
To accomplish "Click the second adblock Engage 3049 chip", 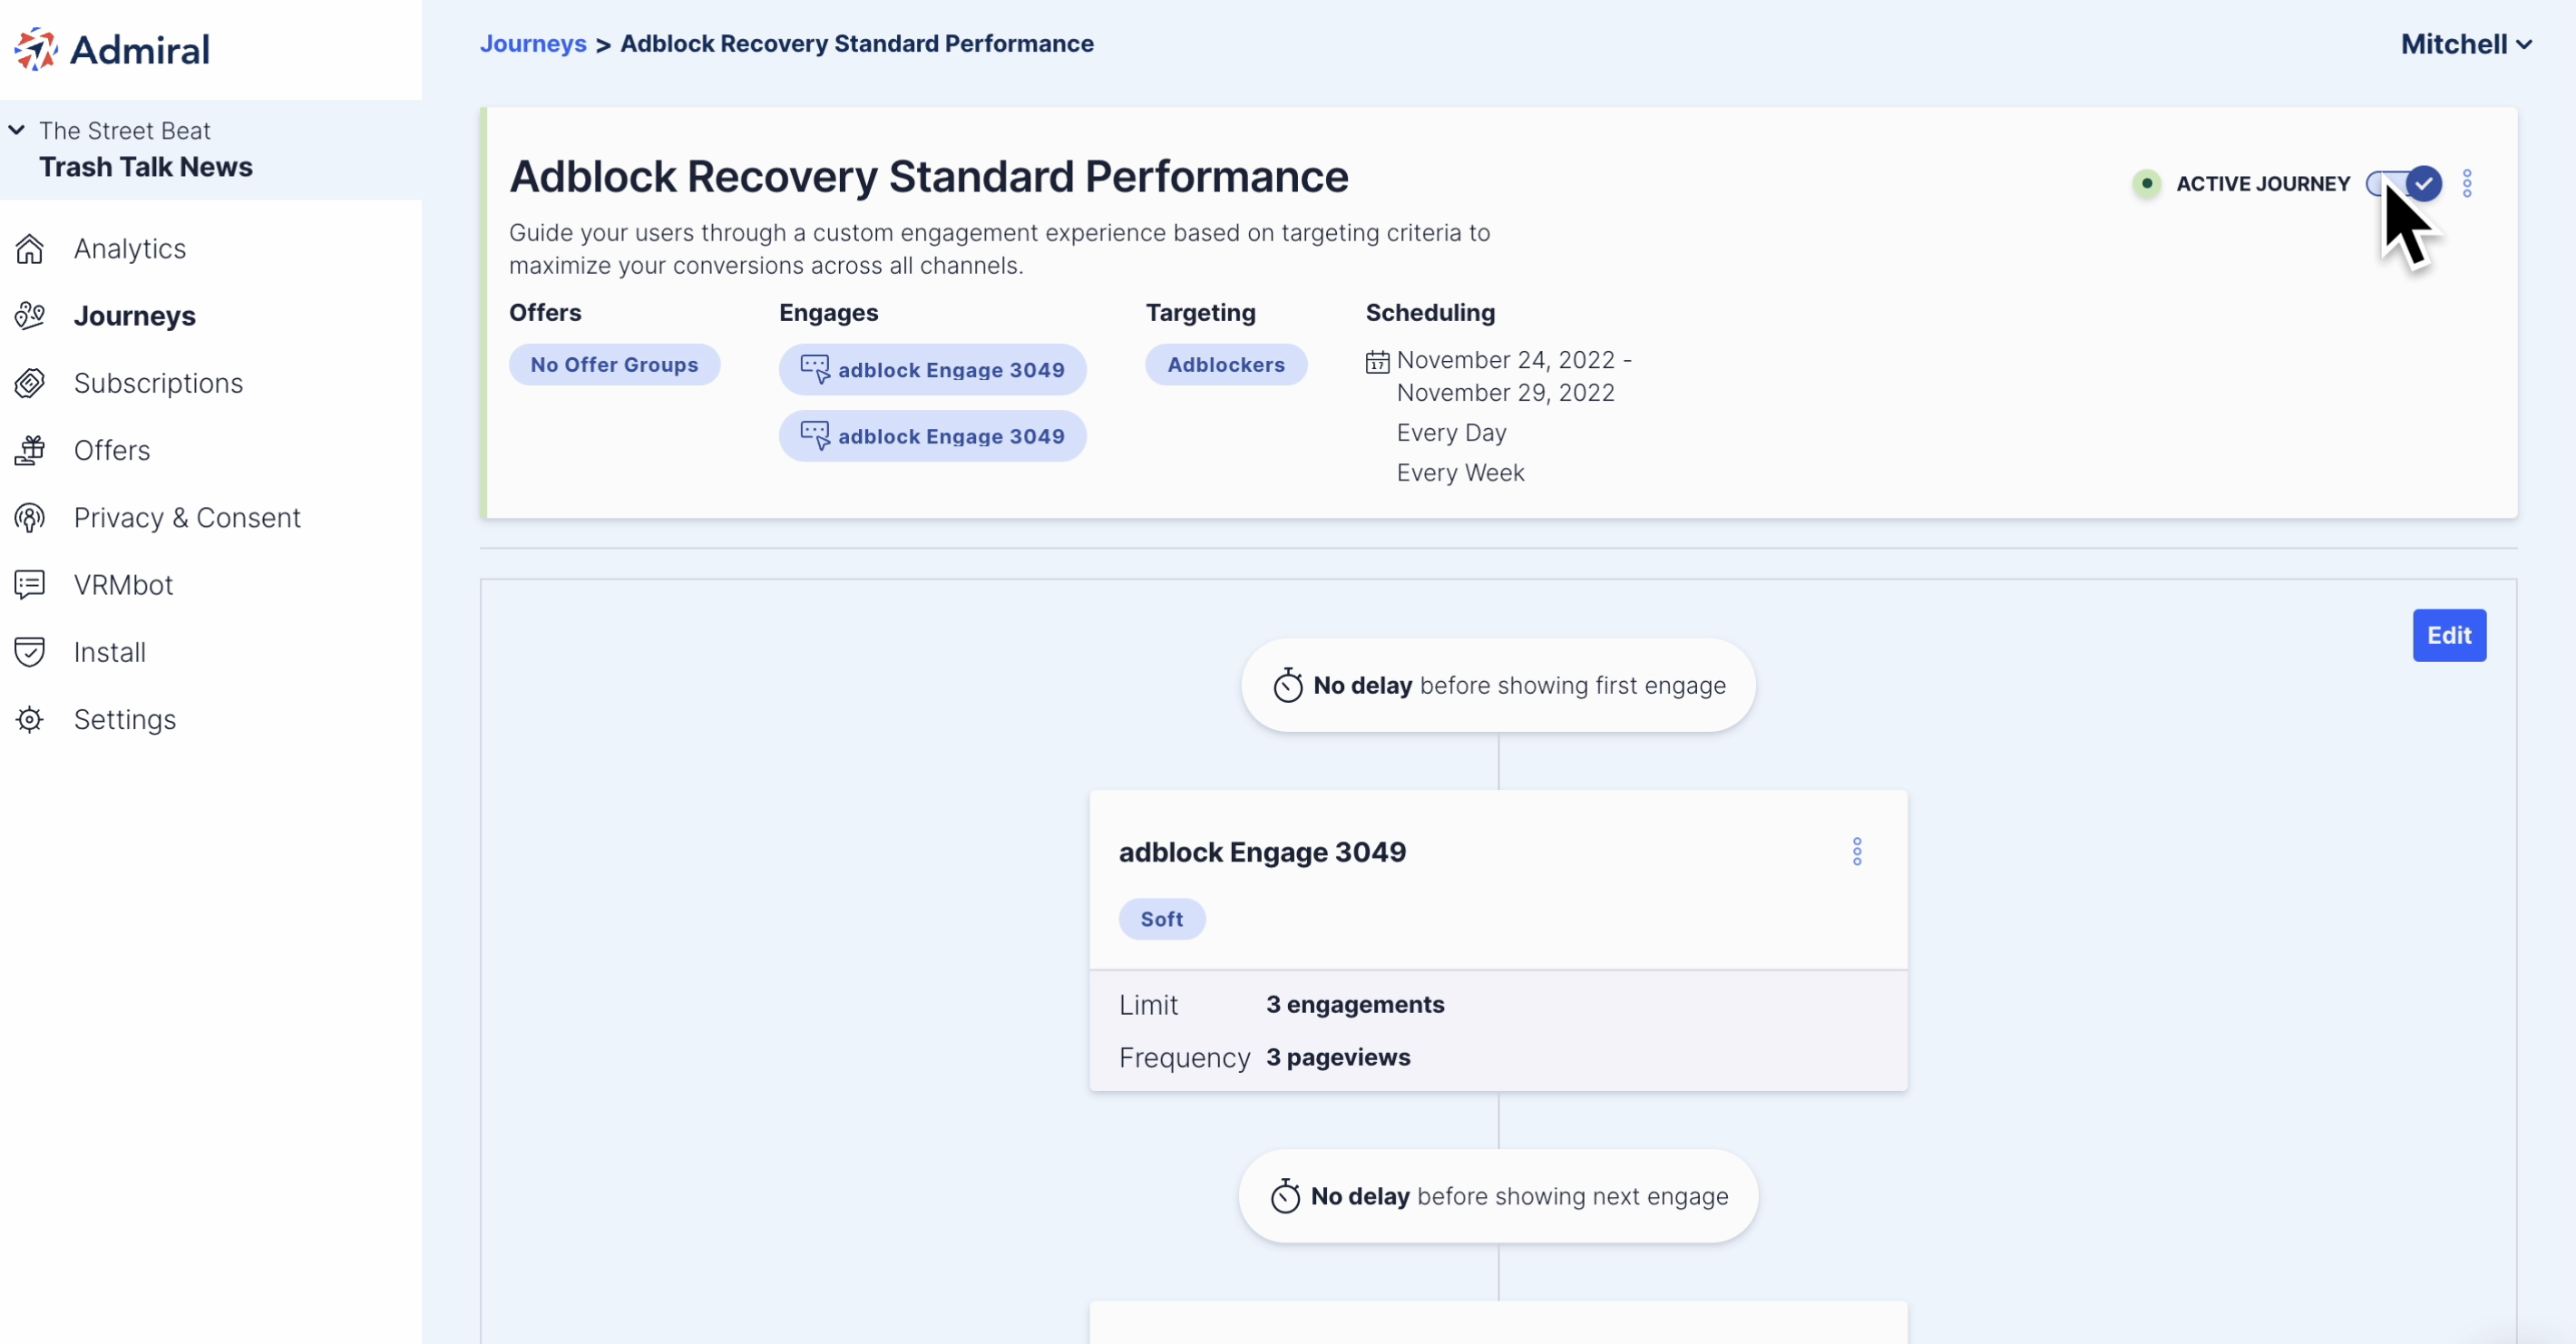I will [x=932, y=435].
